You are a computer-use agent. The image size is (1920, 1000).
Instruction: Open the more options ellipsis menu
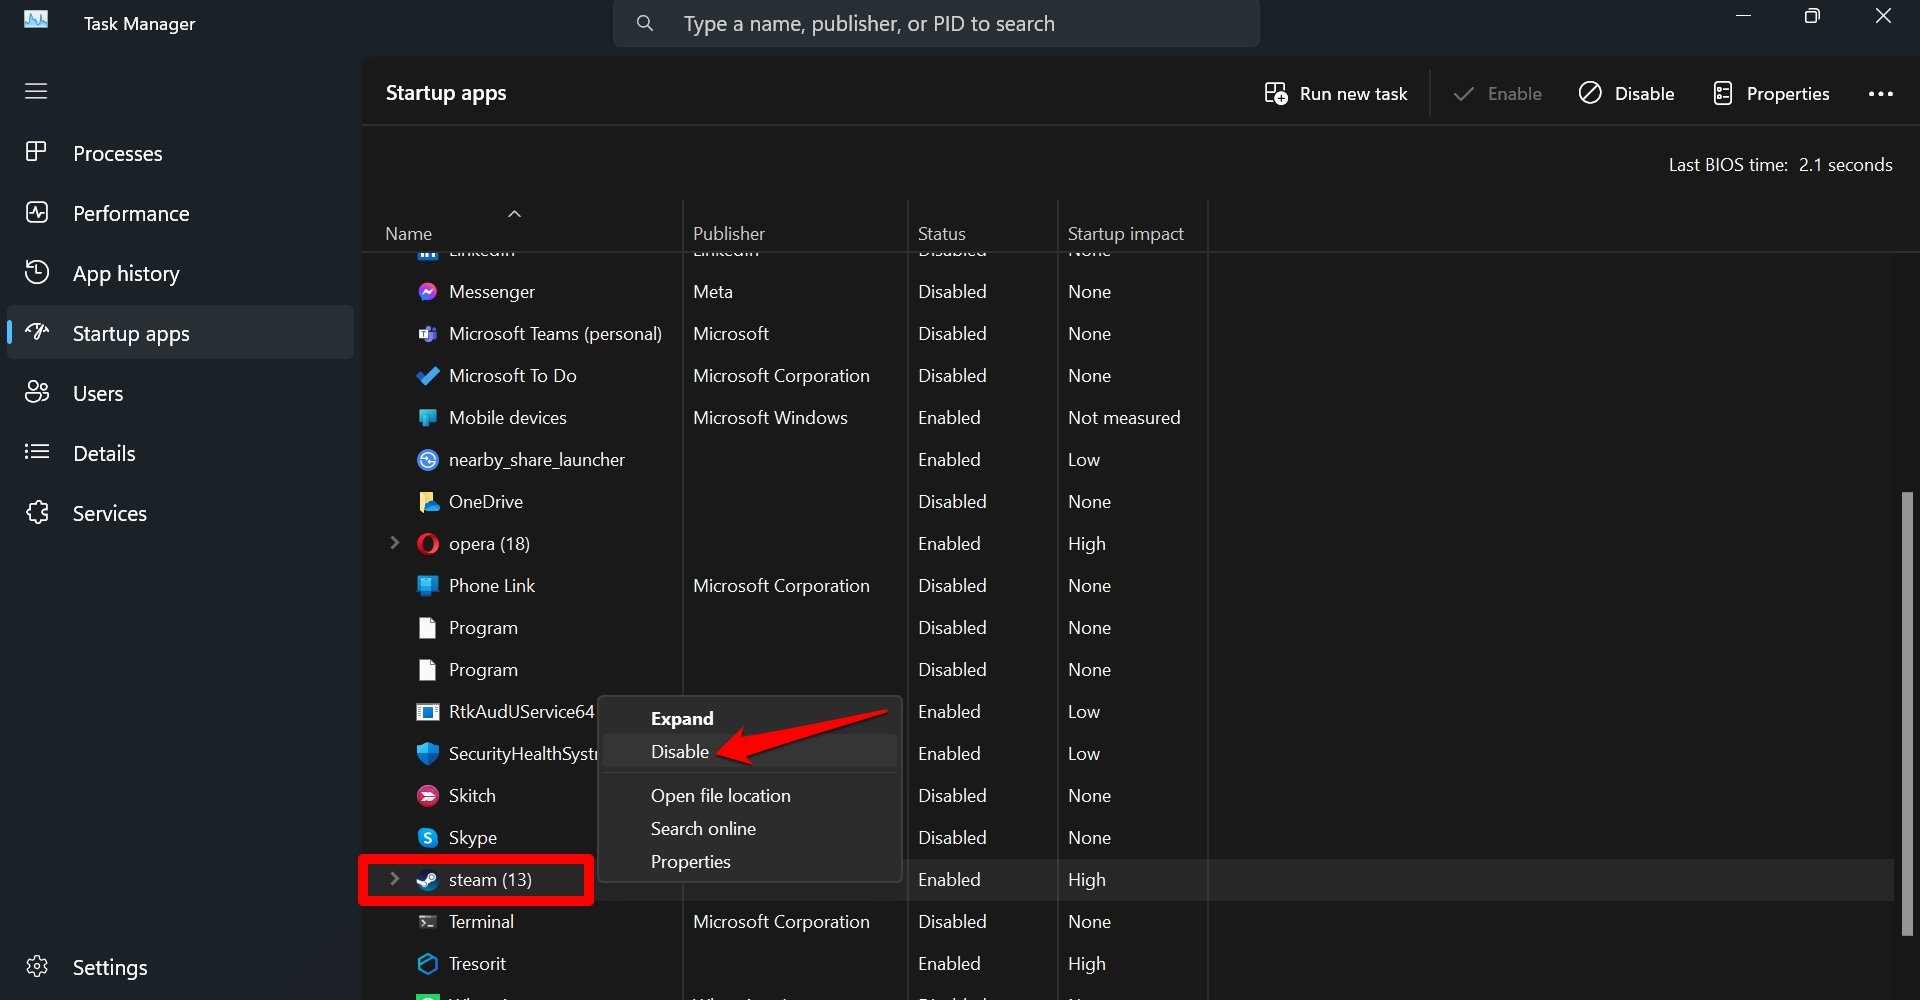(x=1880, y=94)
